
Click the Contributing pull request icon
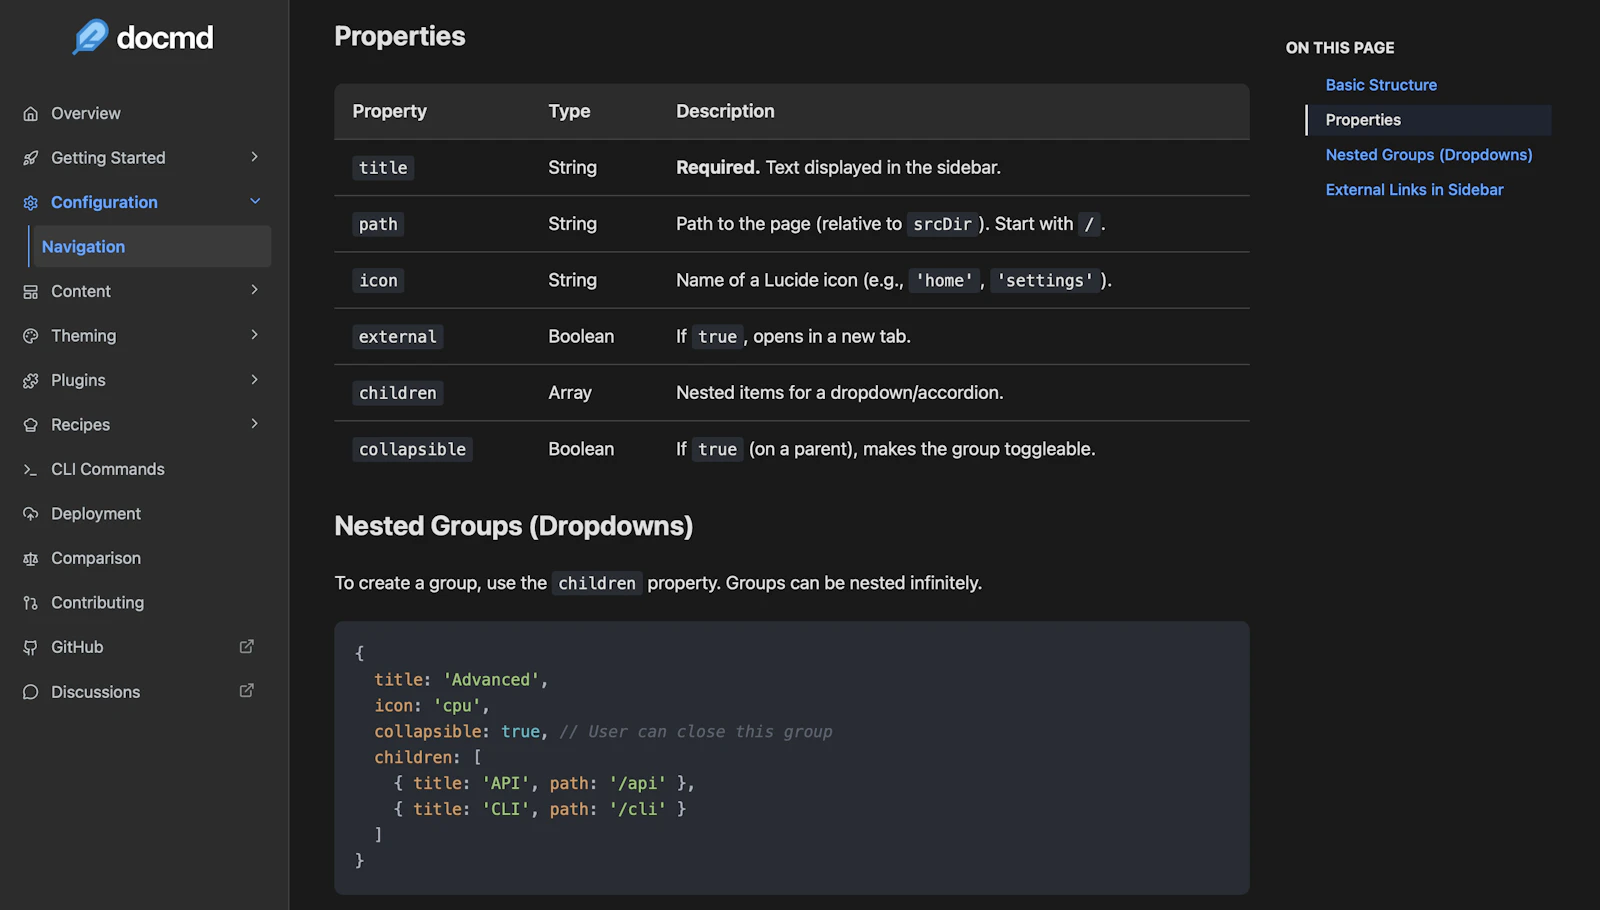click(x=31, y=603)
